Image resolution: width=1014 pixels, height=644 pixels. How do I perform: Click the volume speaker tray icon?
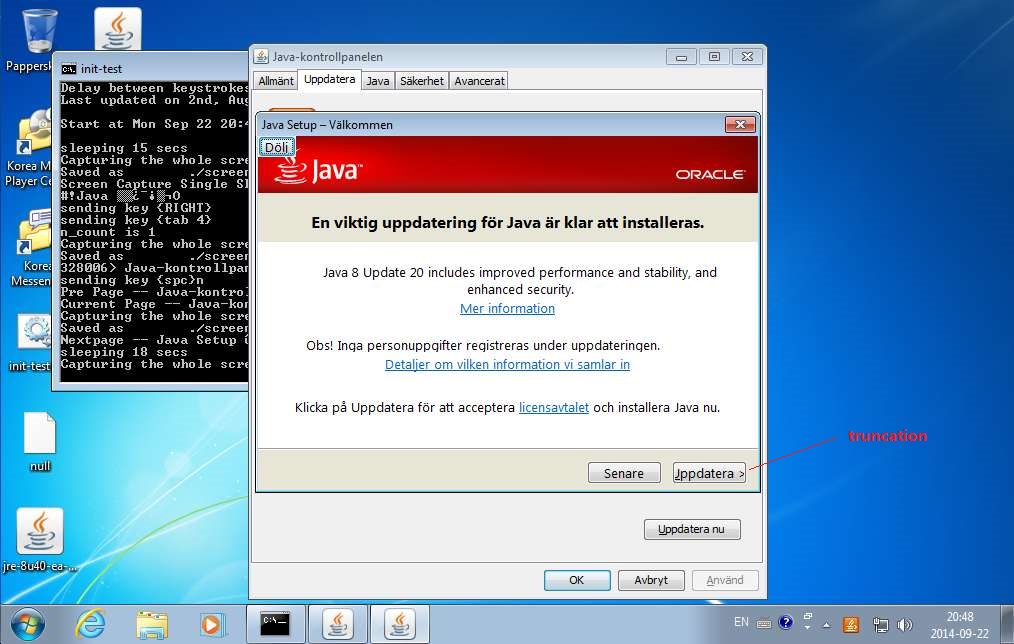(903, 624)
